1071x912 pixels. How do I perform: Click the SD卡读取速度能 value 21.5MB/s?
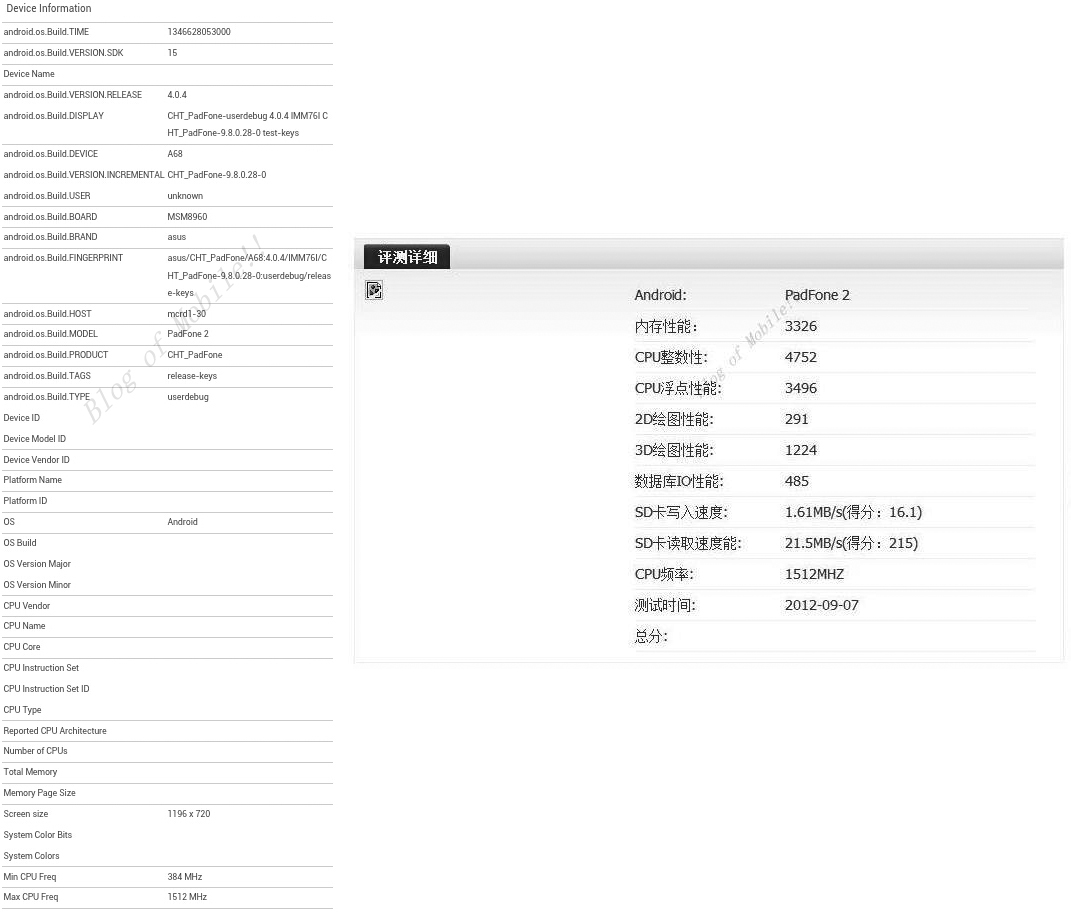coord(851,544)
